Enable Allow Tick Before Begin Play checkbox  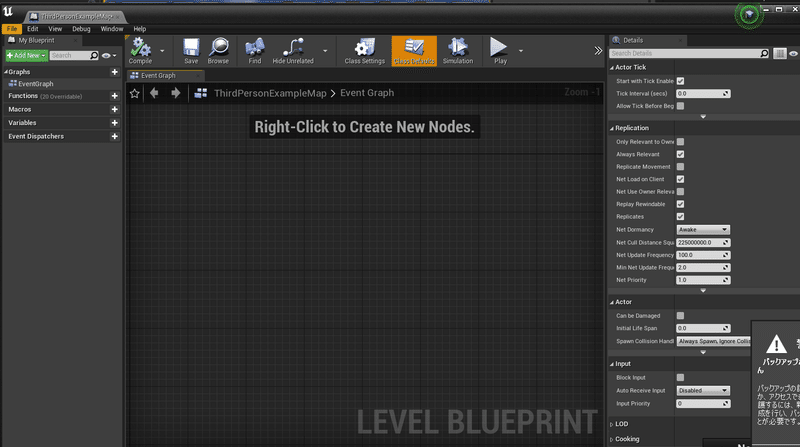[680, 106]
